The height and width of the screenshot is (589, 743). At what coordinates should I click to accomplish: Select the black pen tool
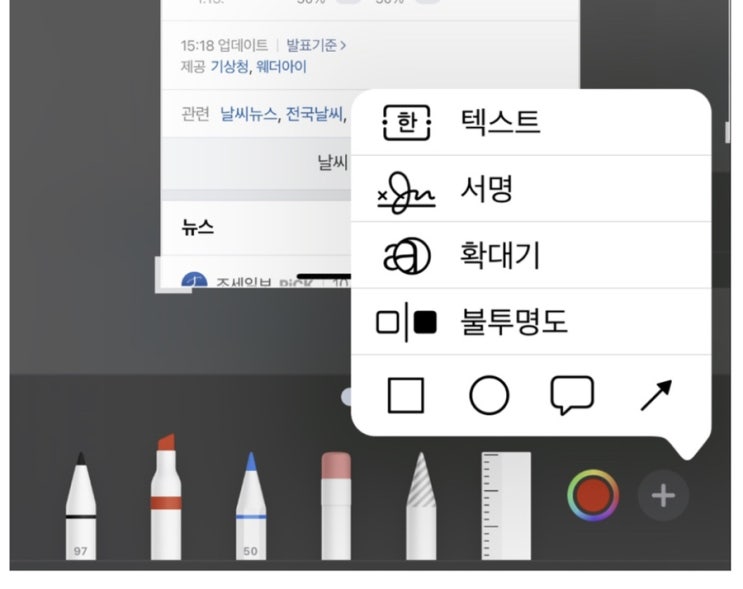click(x=81, y=506)
